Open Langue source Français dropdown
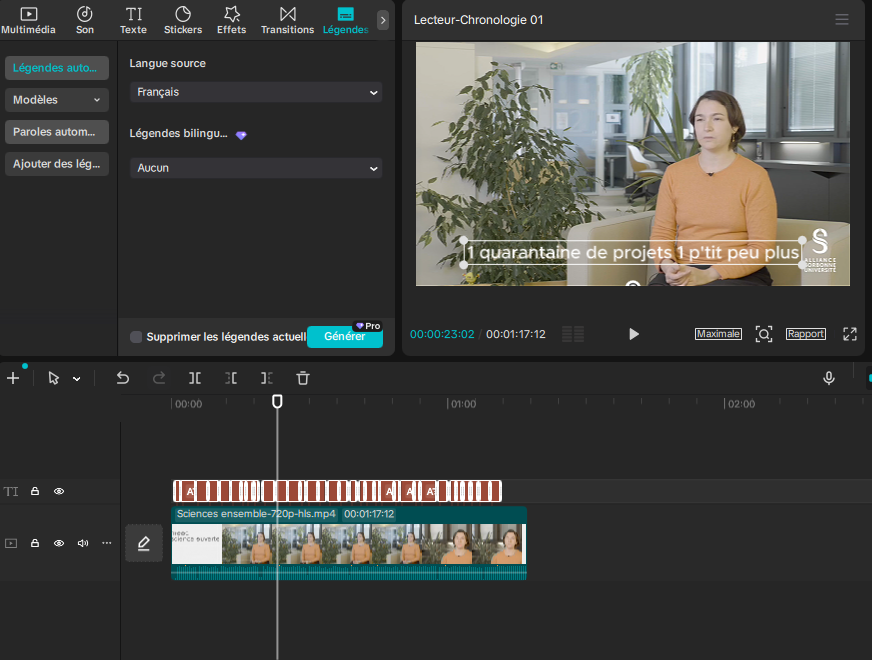The height and width of the screenshot is (660, 872). 256,92
